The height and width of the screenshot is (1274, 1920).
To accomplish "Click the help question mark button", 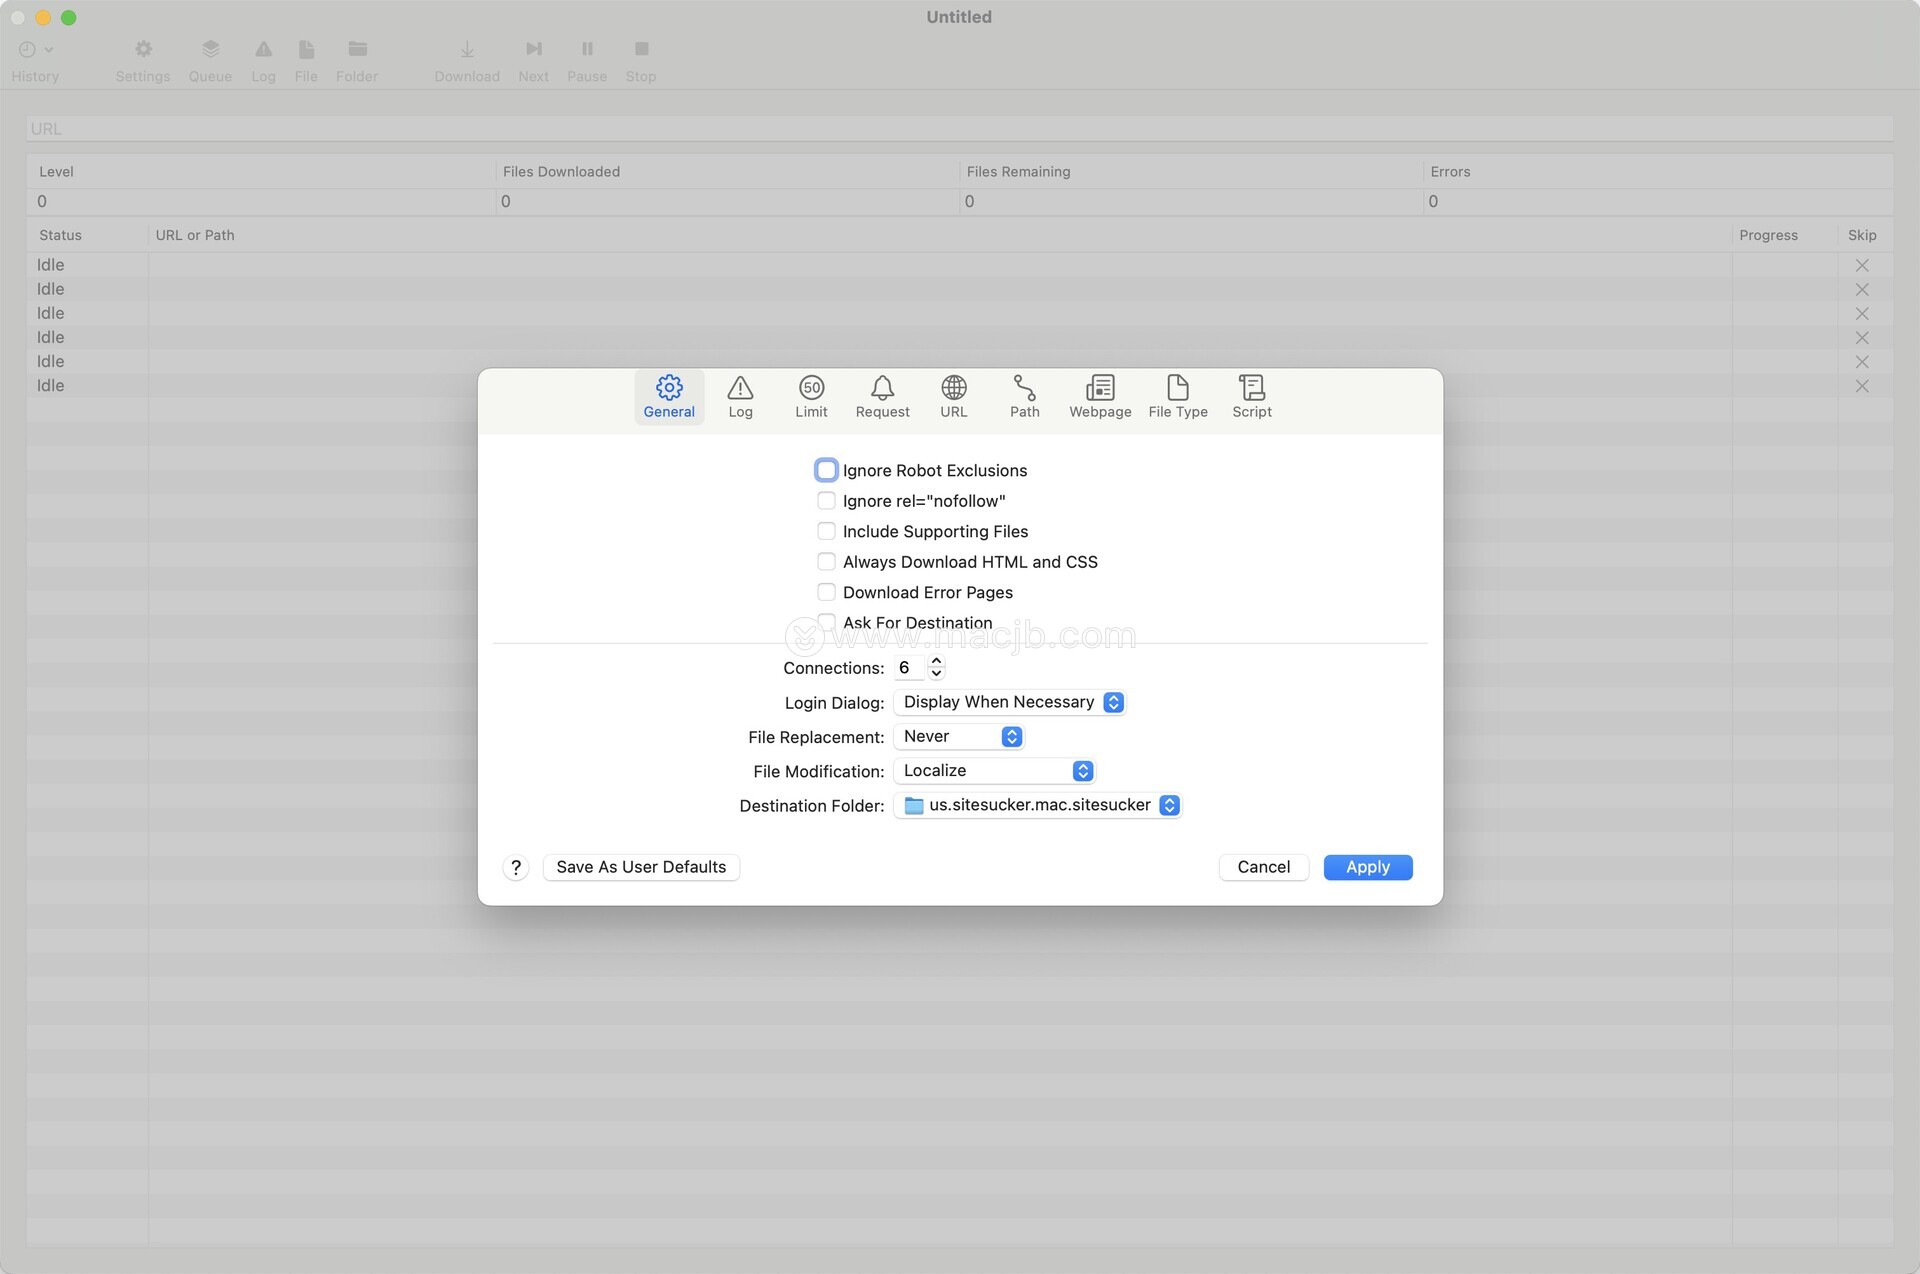I will [x=515, y=867].
